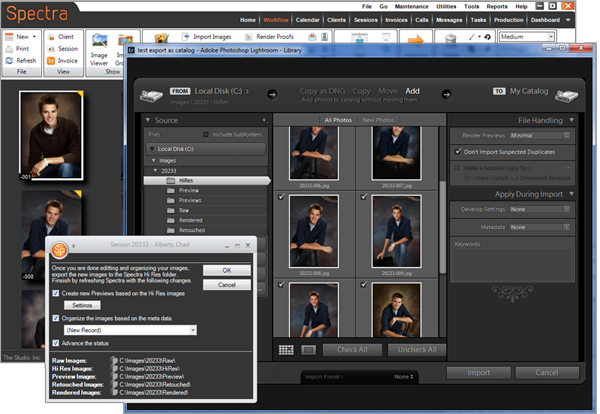
Task: Click the New icon in Spectra File group
Action: point(9,37)
